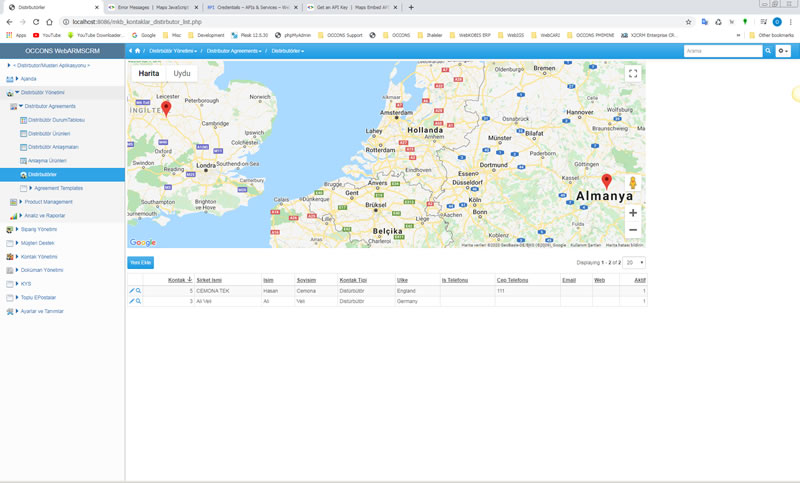Zoom in the map with plus button

[x=633, y=213]
